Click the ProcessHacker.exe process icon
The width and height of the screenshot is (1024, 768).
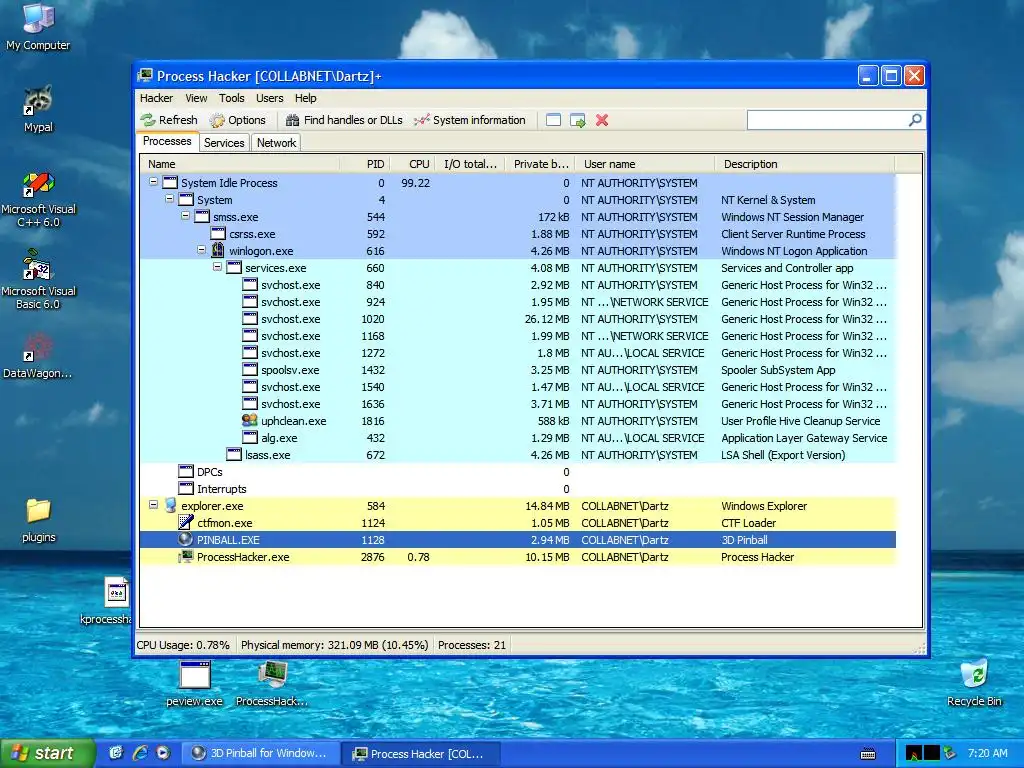tap(186, 556)
